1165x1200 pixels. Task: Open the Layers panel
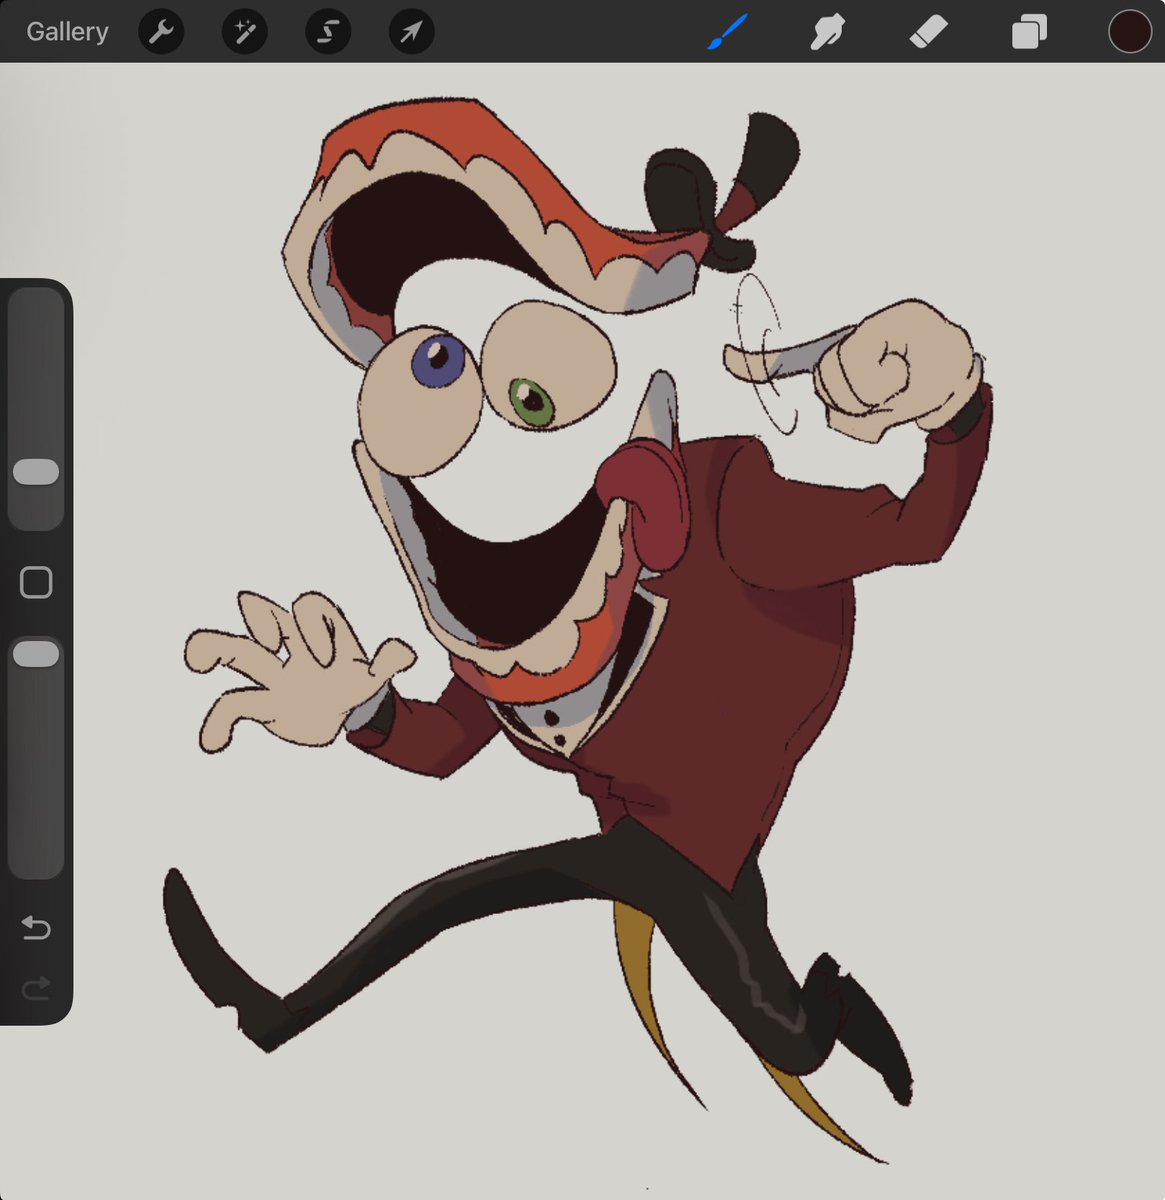pyautogui.click(x=1029, y=32)
